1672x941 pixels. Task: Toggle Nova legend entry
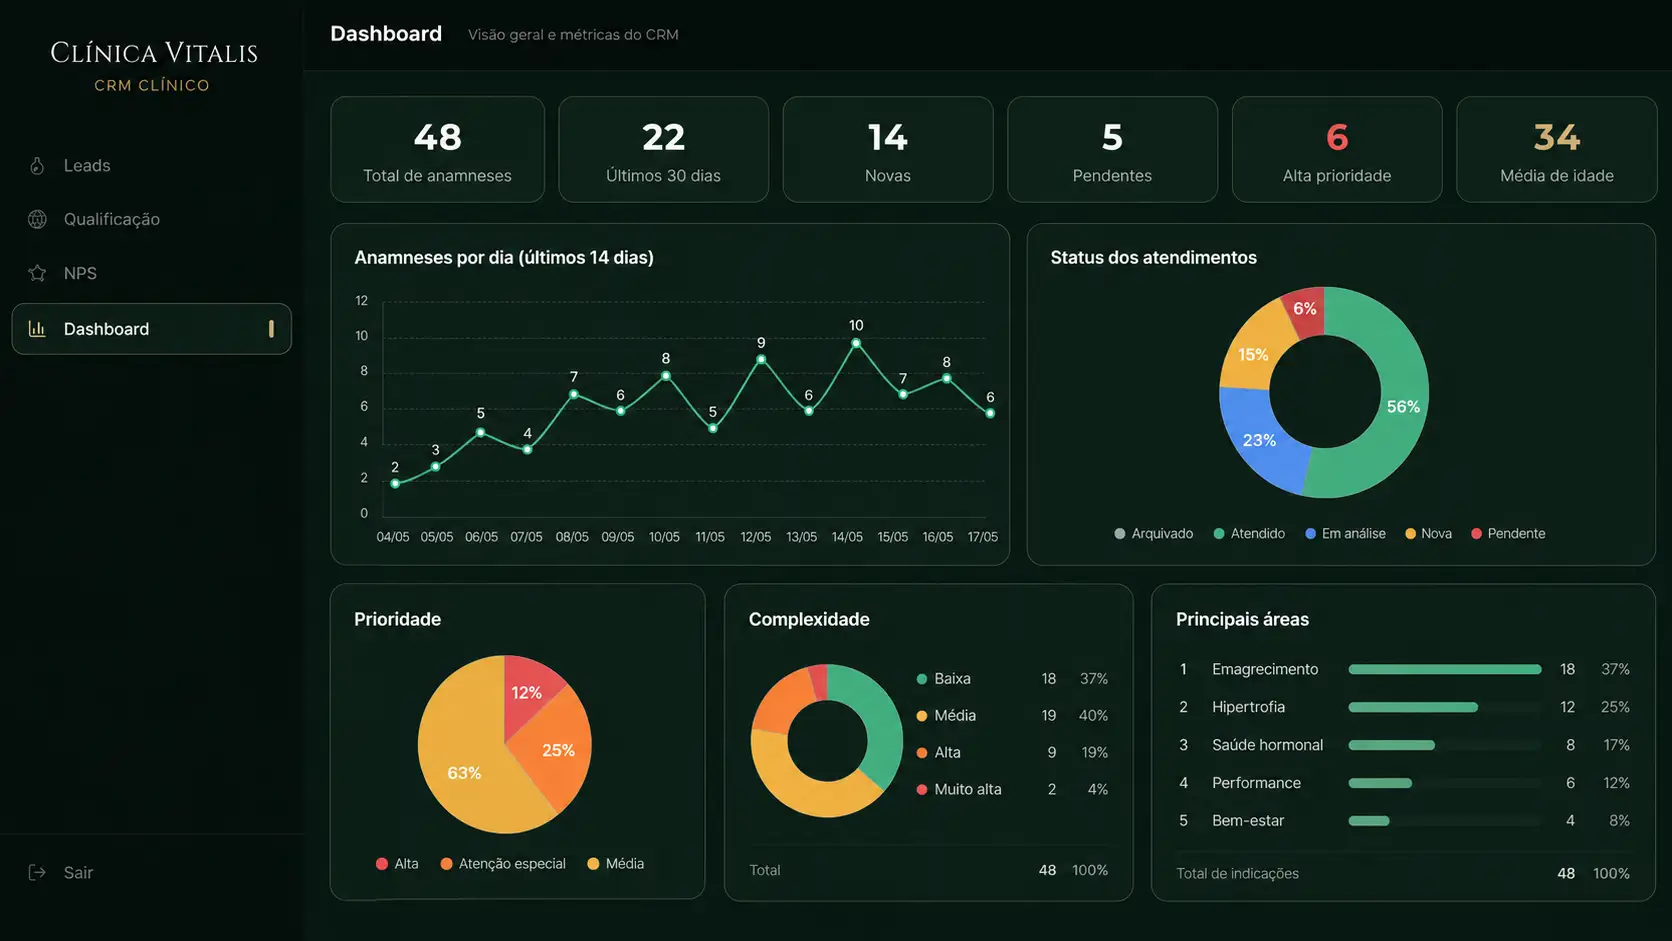[1428, 534]
